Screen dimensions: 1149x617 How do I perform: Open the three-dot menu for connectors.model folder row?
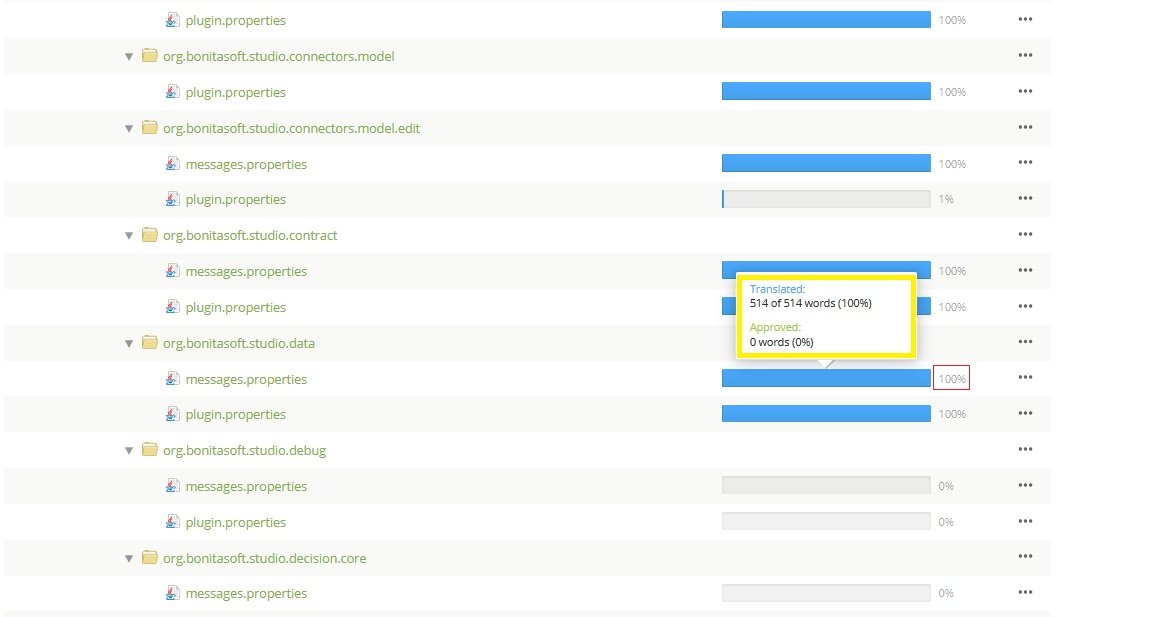[x=1025, y=55]
